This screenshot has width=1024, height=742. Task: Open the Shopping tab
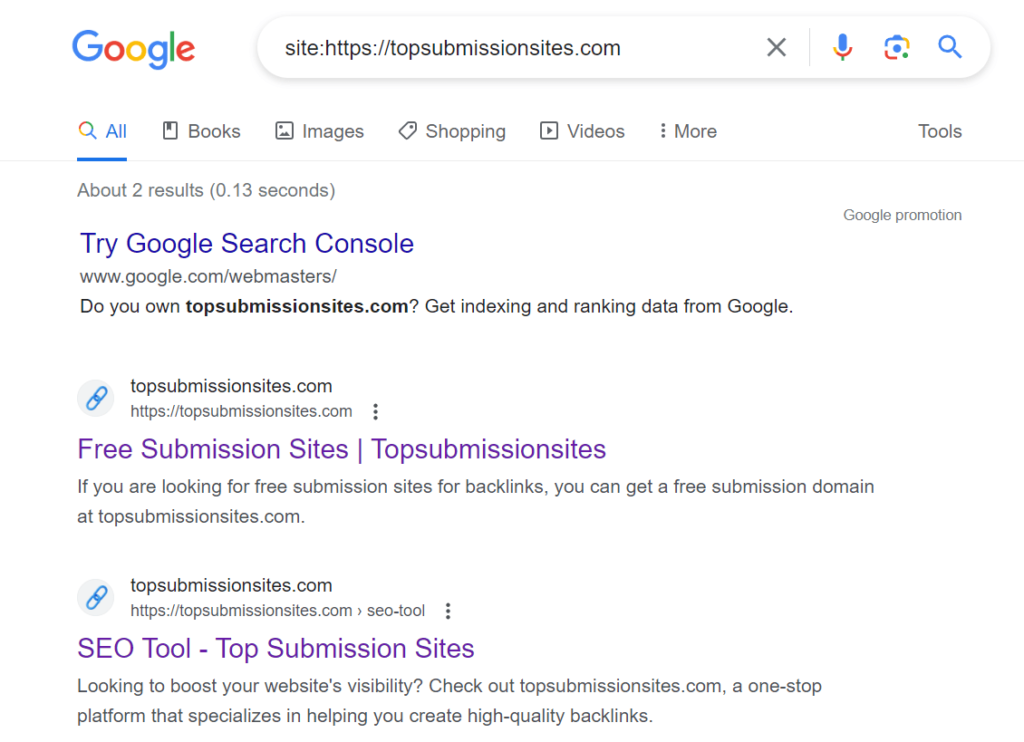click(x=452, y=131)
